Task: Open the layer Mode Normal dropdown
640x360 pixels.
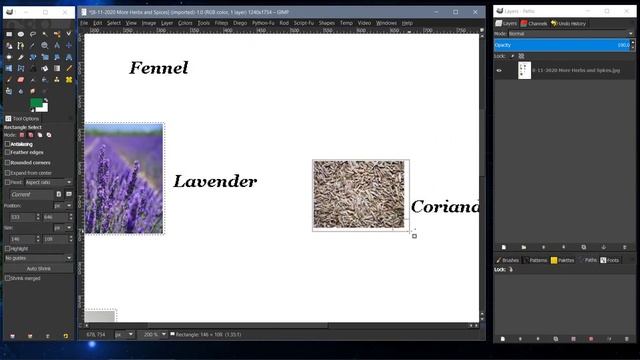Action: tap(571, 34)
